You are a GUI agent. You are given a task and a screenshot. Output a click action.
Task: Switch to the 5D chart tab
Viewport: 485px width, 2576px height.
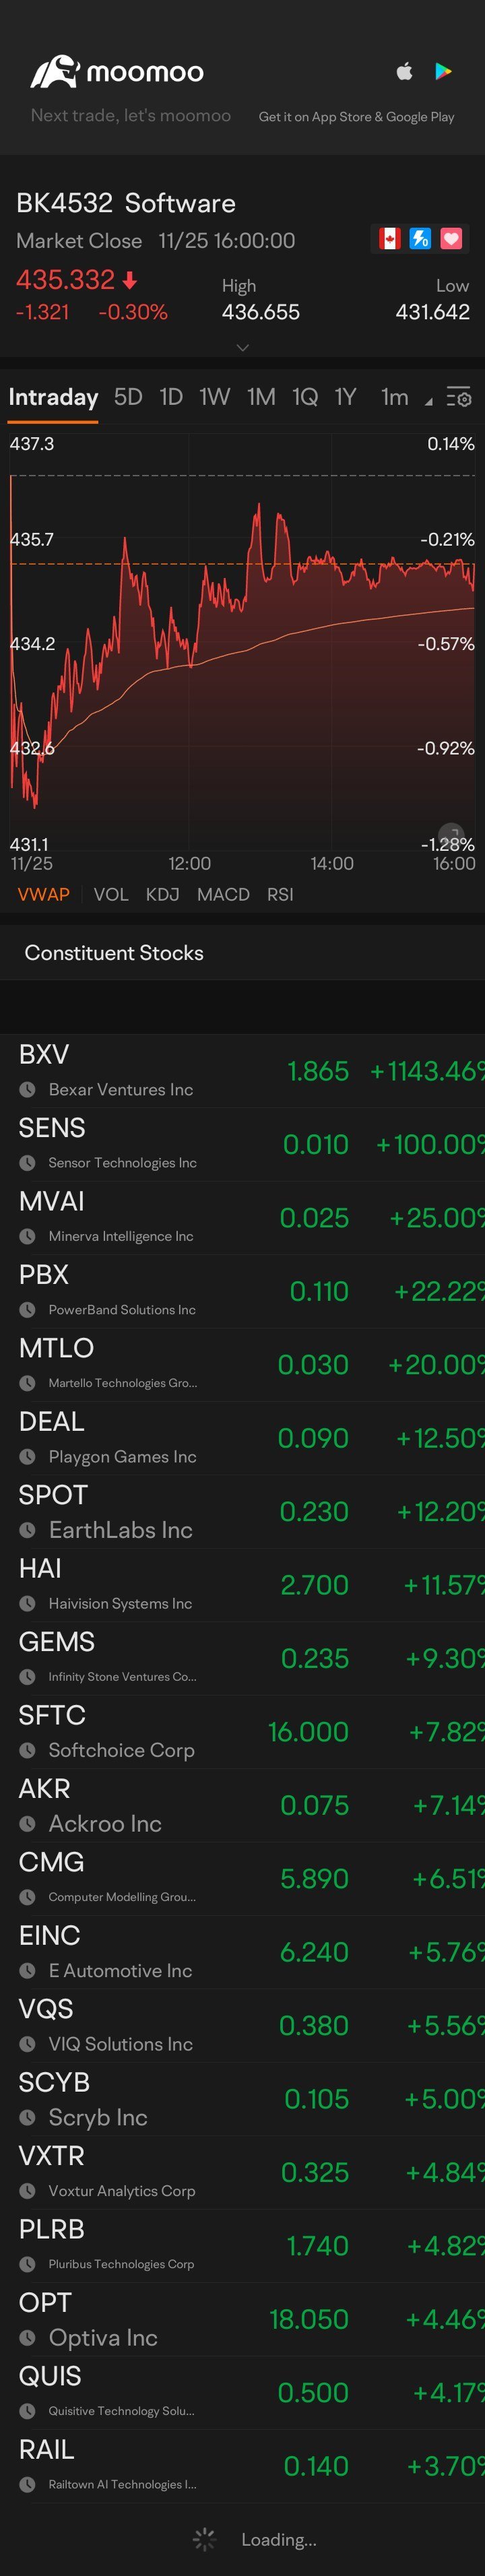coord(128,398)
